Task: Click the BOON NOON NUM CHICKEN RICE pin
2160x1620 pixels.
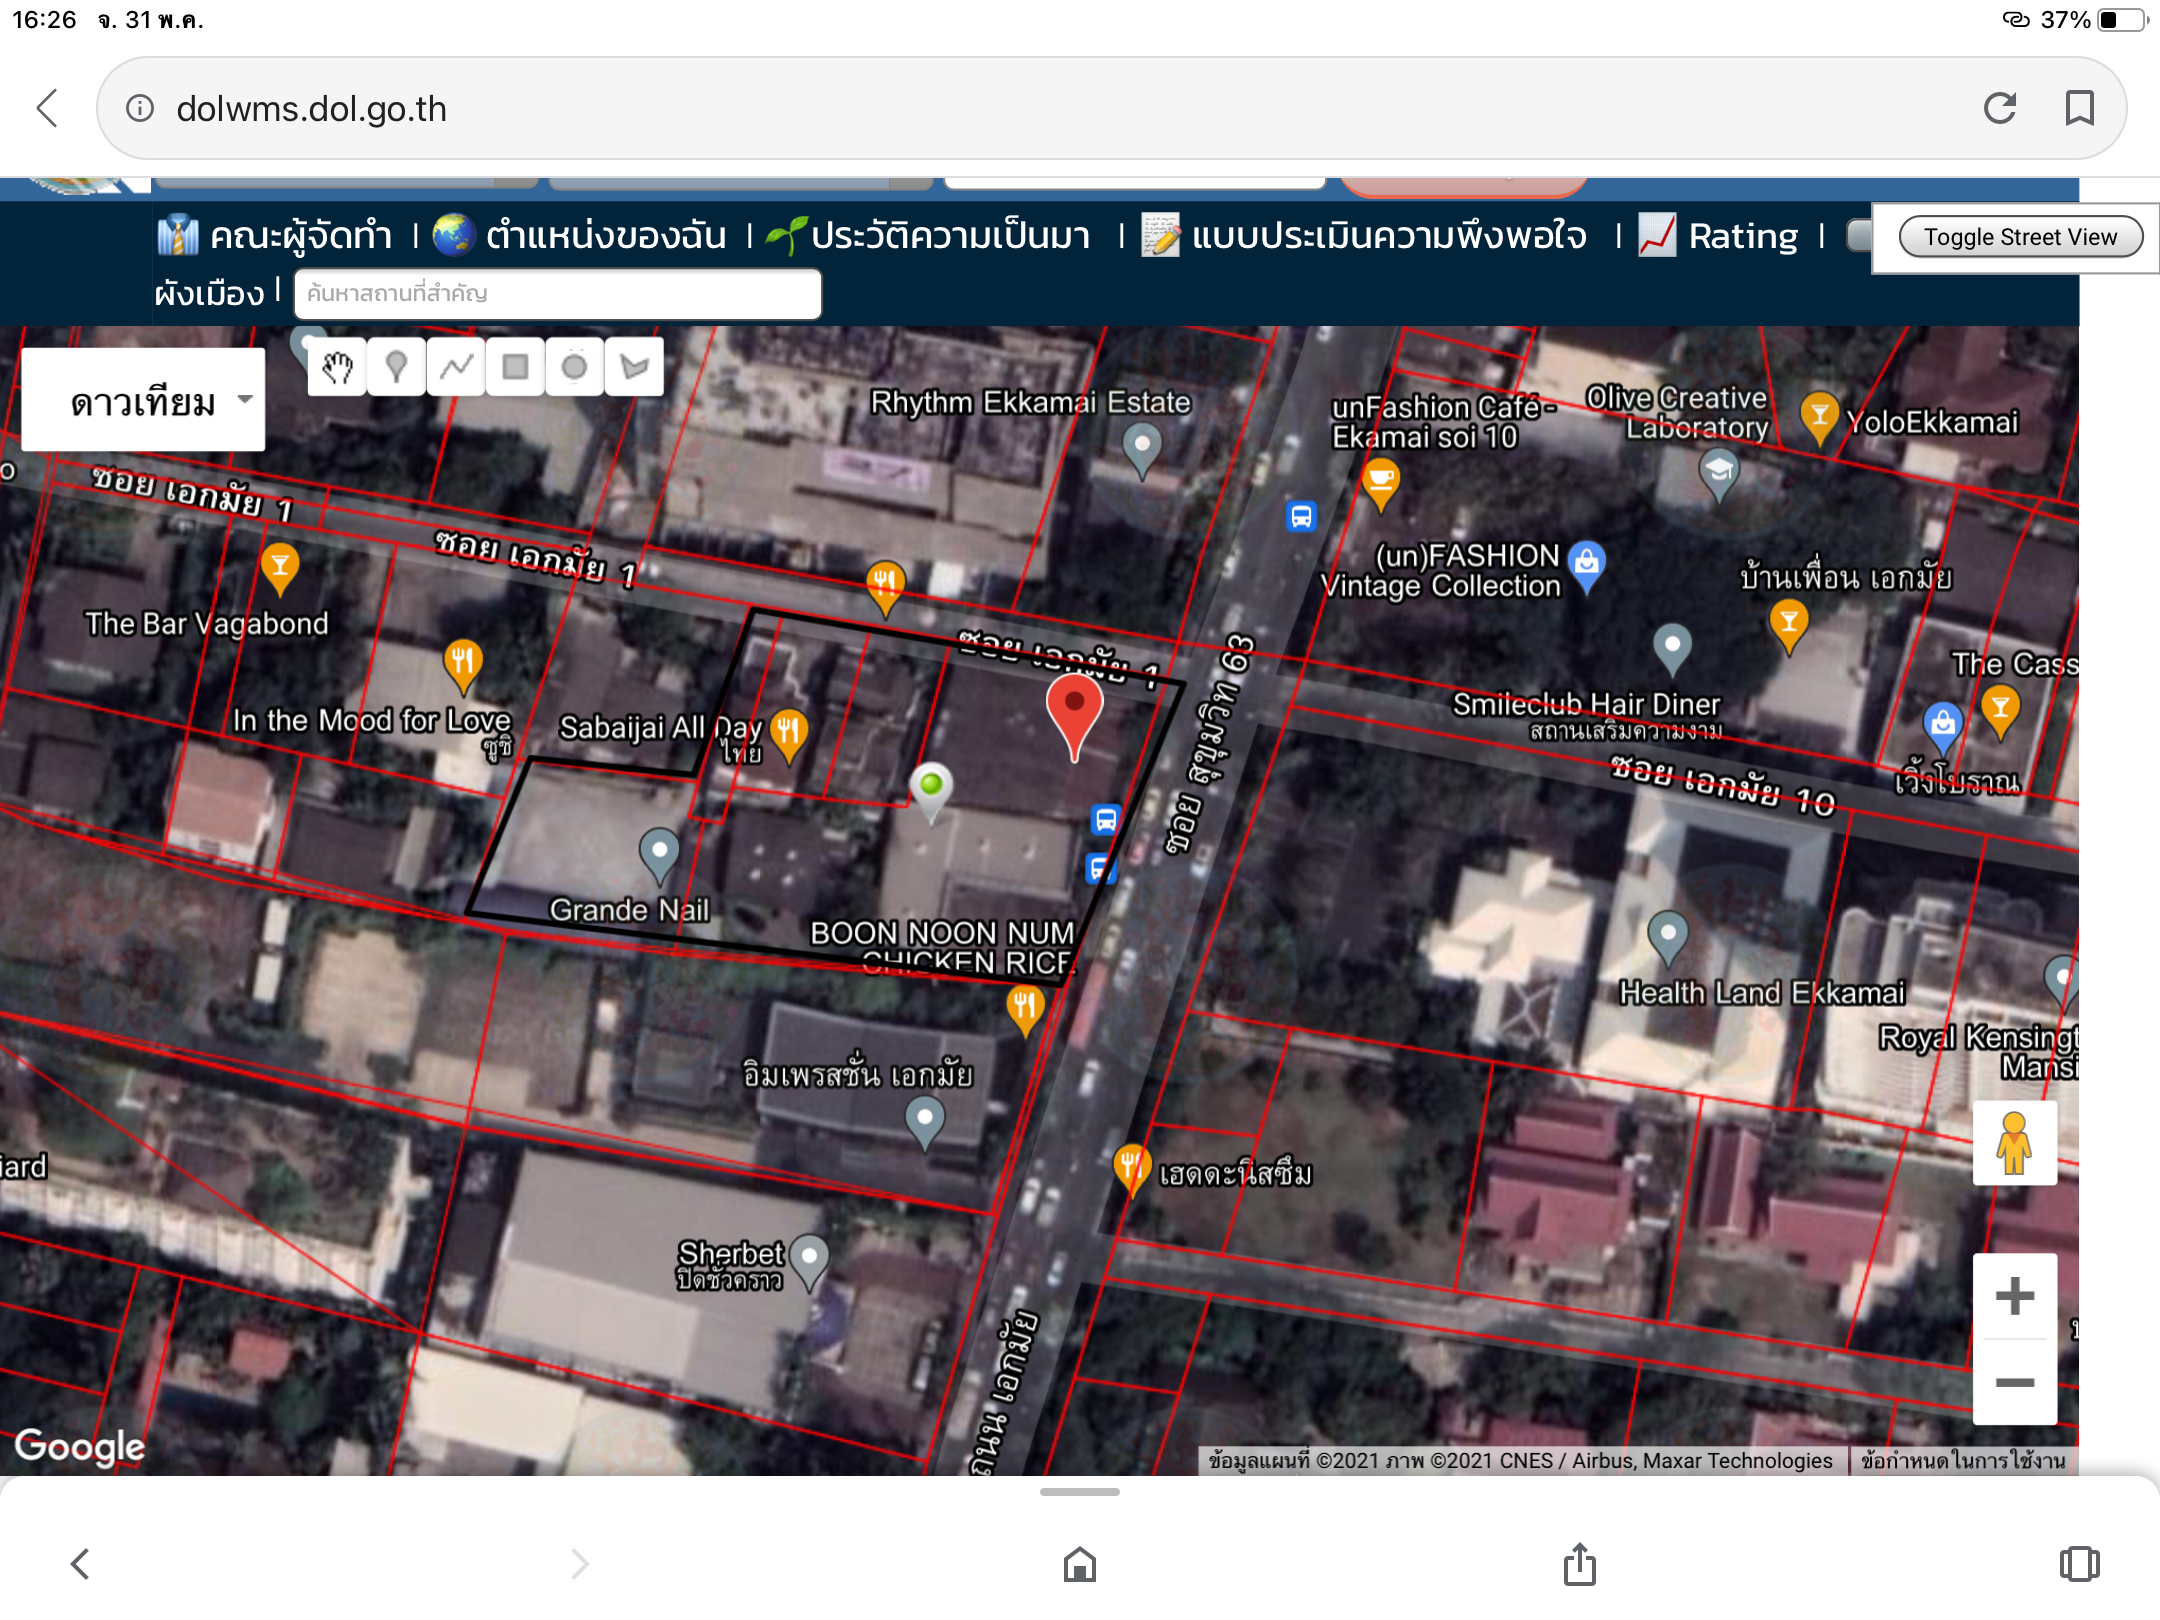Action: 1025,1010
